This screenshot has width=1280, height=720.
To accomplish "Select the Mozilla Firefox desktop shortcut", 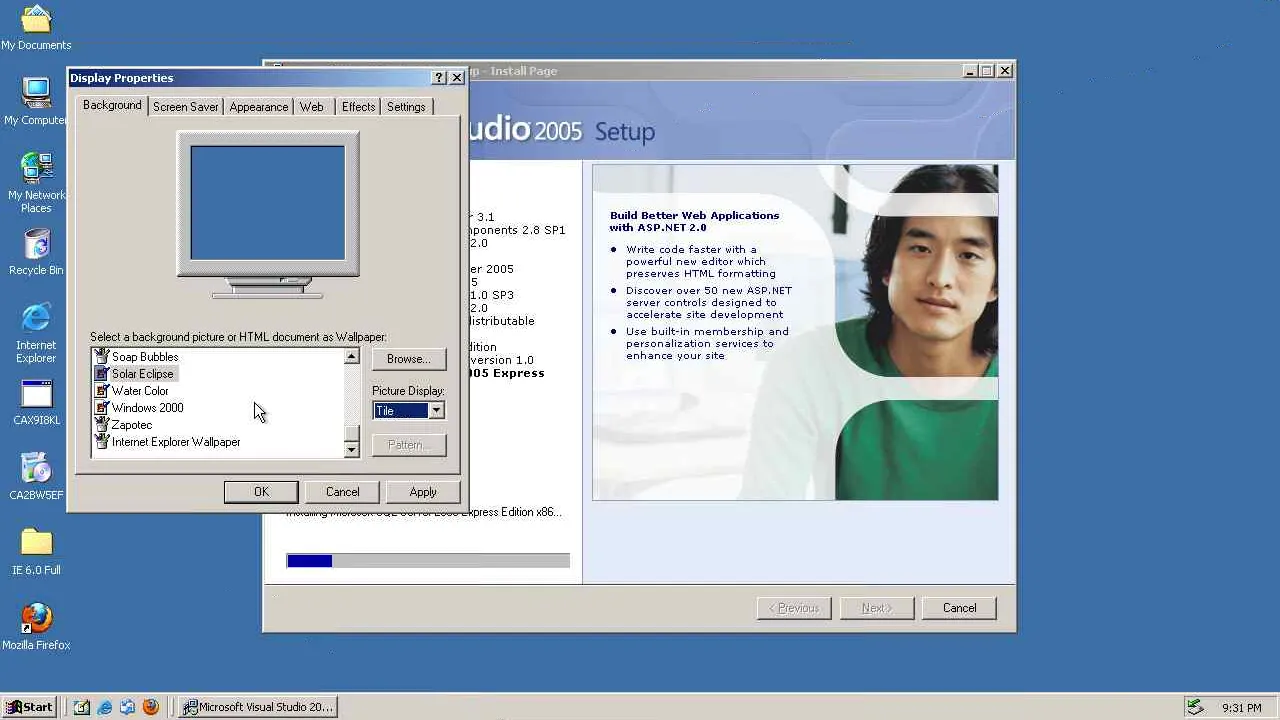I will [x=36, y=627].
